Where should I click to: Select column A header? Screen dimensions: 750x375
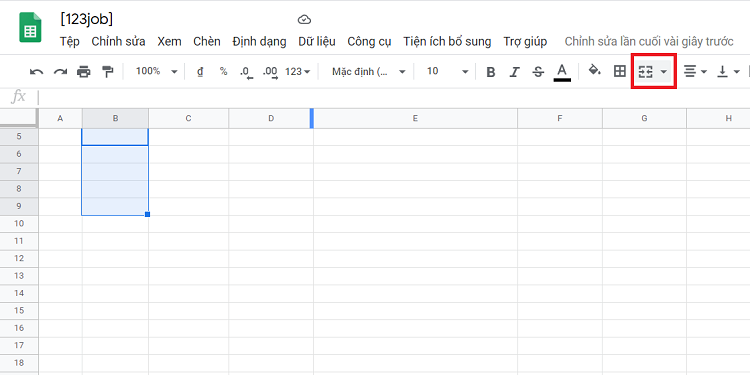coord(60,118)
